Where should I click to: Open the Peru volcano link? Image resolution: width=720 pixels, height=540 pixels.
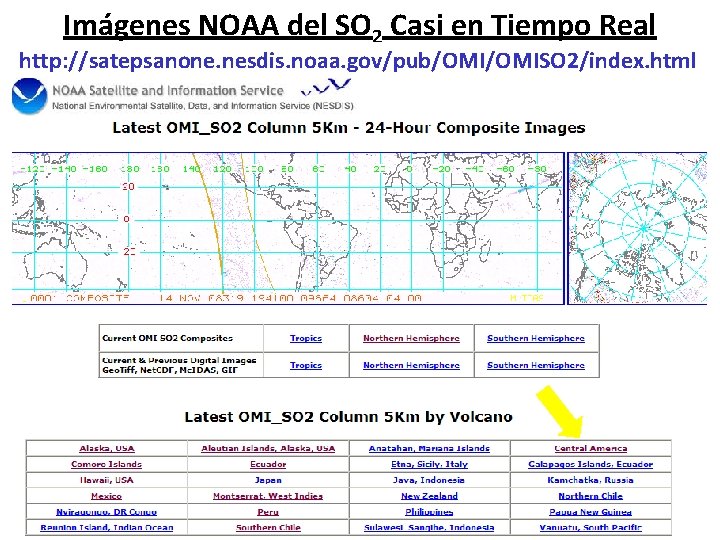pyautogui.click(x=268, y=512)
